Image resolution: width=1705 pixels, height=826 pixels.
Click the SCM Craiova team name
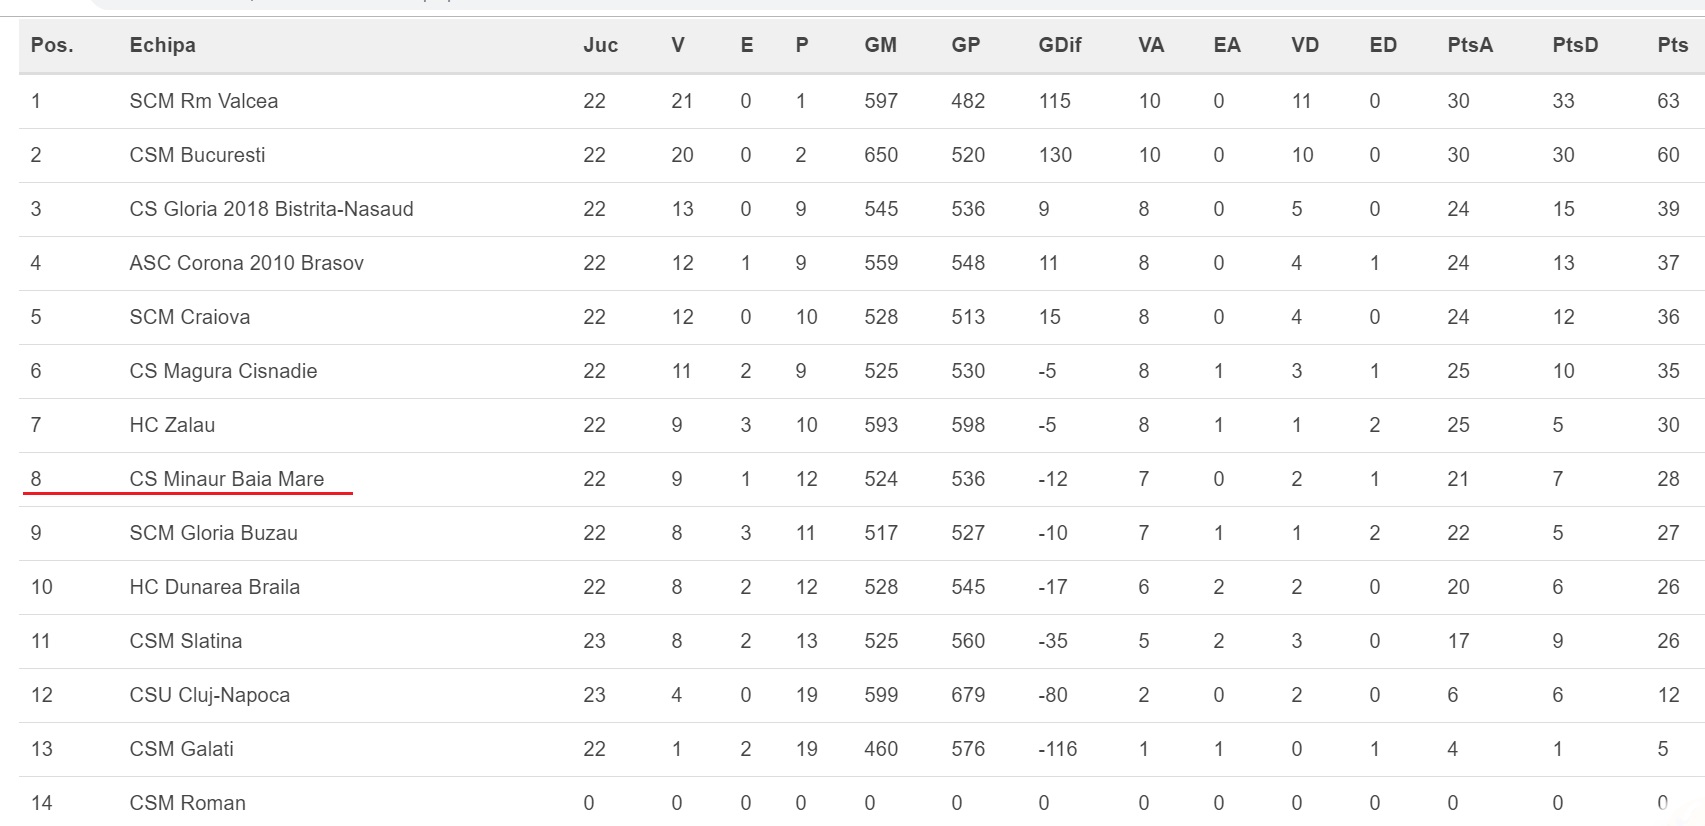tap(189, 317)
